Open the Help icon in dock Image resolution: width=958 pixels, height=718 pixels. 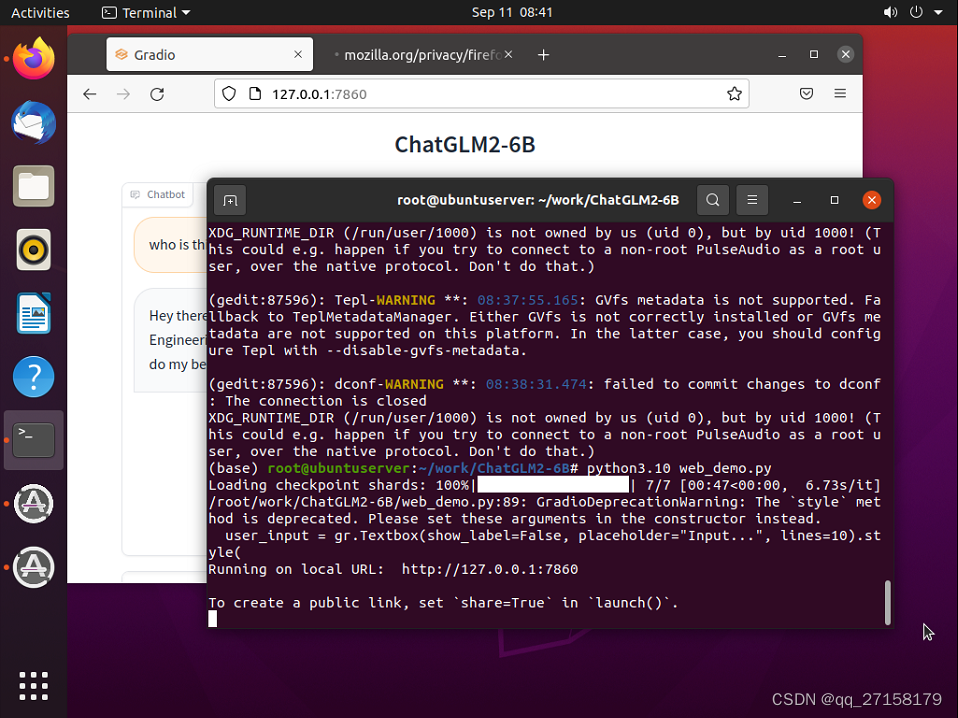tap(34, 376)
